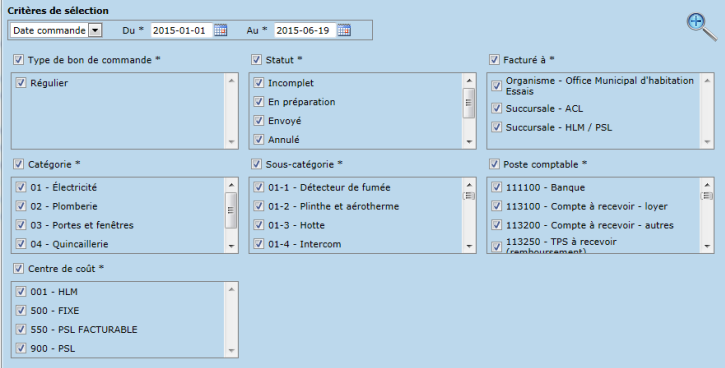Click Statut list scroll-down arrow
Viewport: 725px width, 368px height.
pyautogui.click(x=469, y=142)
